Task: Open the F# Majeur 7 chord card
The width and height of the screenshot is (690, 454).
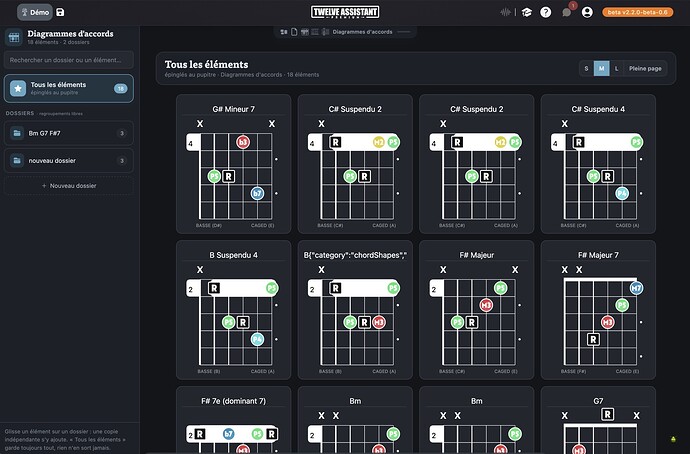Action: 598,310
